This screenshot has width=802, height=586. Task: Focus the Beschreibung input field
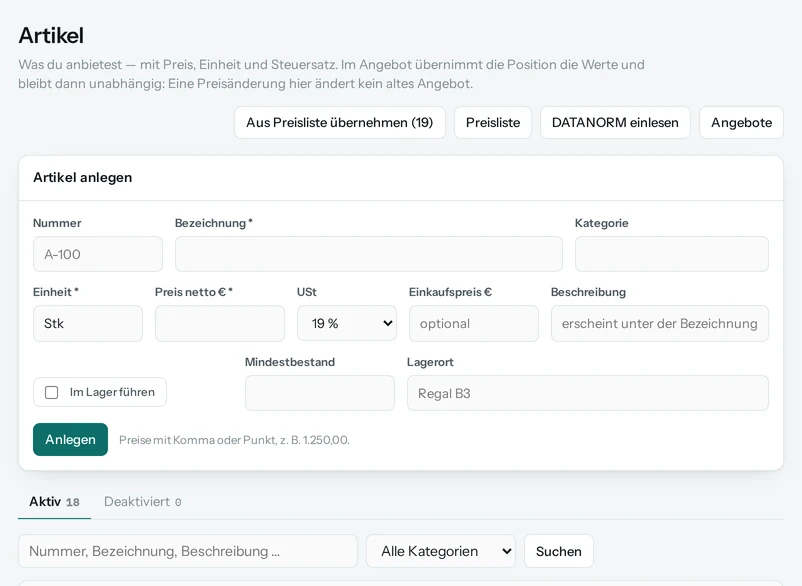pyautogui.click(x=660, y=323)
